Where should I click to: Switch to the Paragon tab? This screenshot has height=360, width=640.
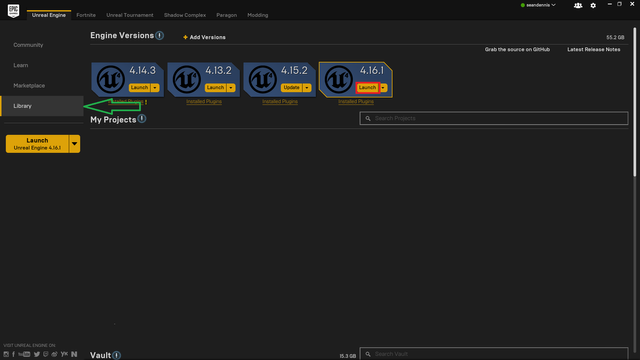(x=227, y=15)
